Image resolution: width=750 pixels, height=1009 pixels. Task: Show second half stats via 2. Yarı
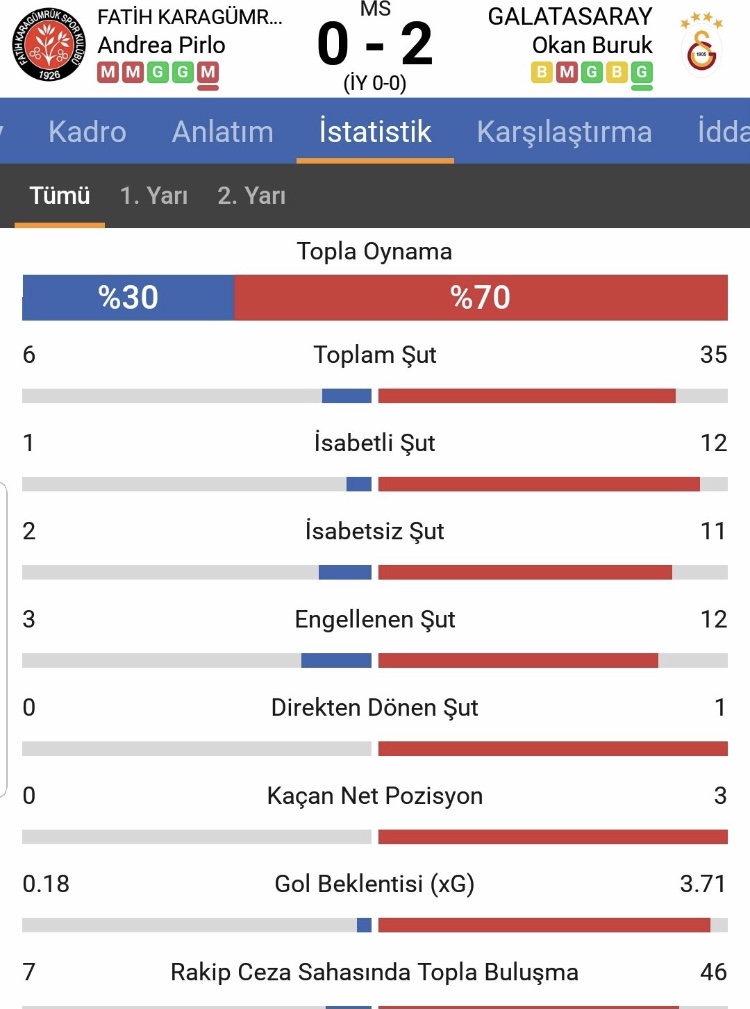tap(252, 196)
